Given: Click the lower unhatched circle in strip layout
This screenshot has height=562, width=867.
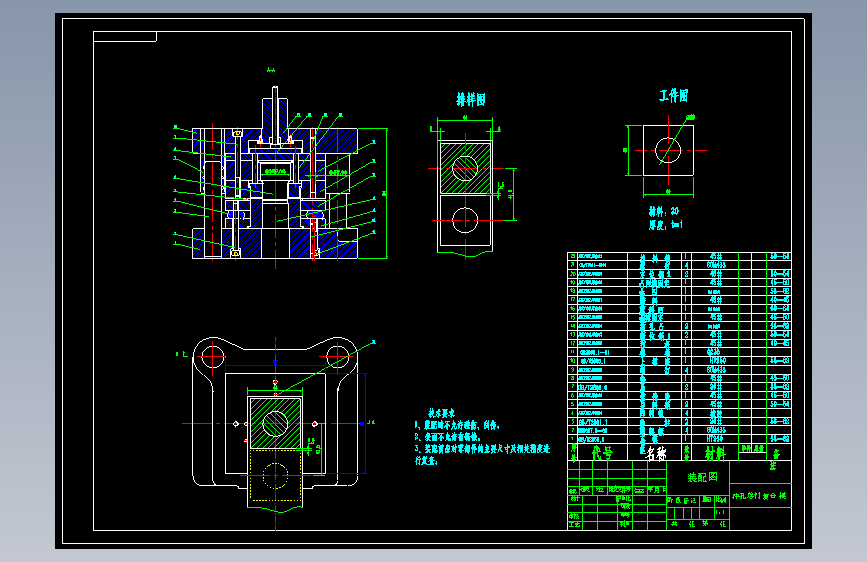Looking at the screenshot, I should (465, 220).
